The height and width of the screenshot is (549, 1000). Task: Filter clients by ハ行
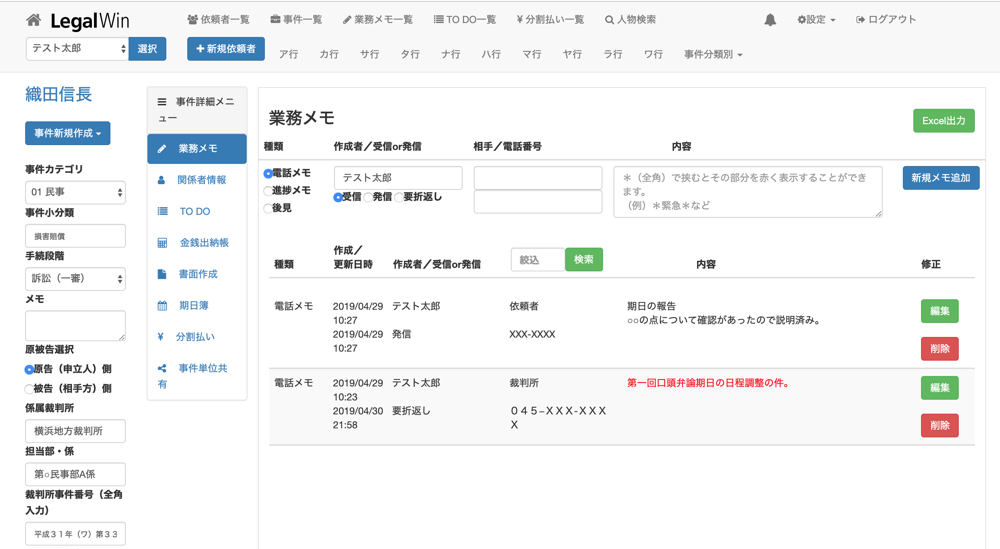click(491, 54)
